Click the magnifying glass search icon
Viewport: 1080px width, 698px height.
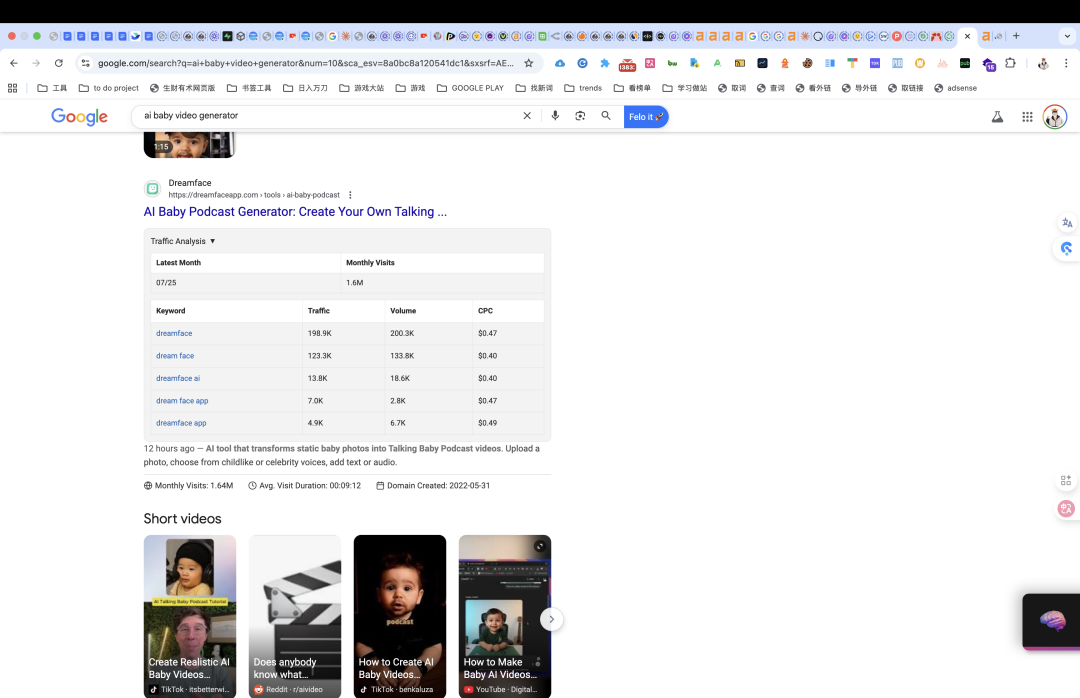click(605, 116)
